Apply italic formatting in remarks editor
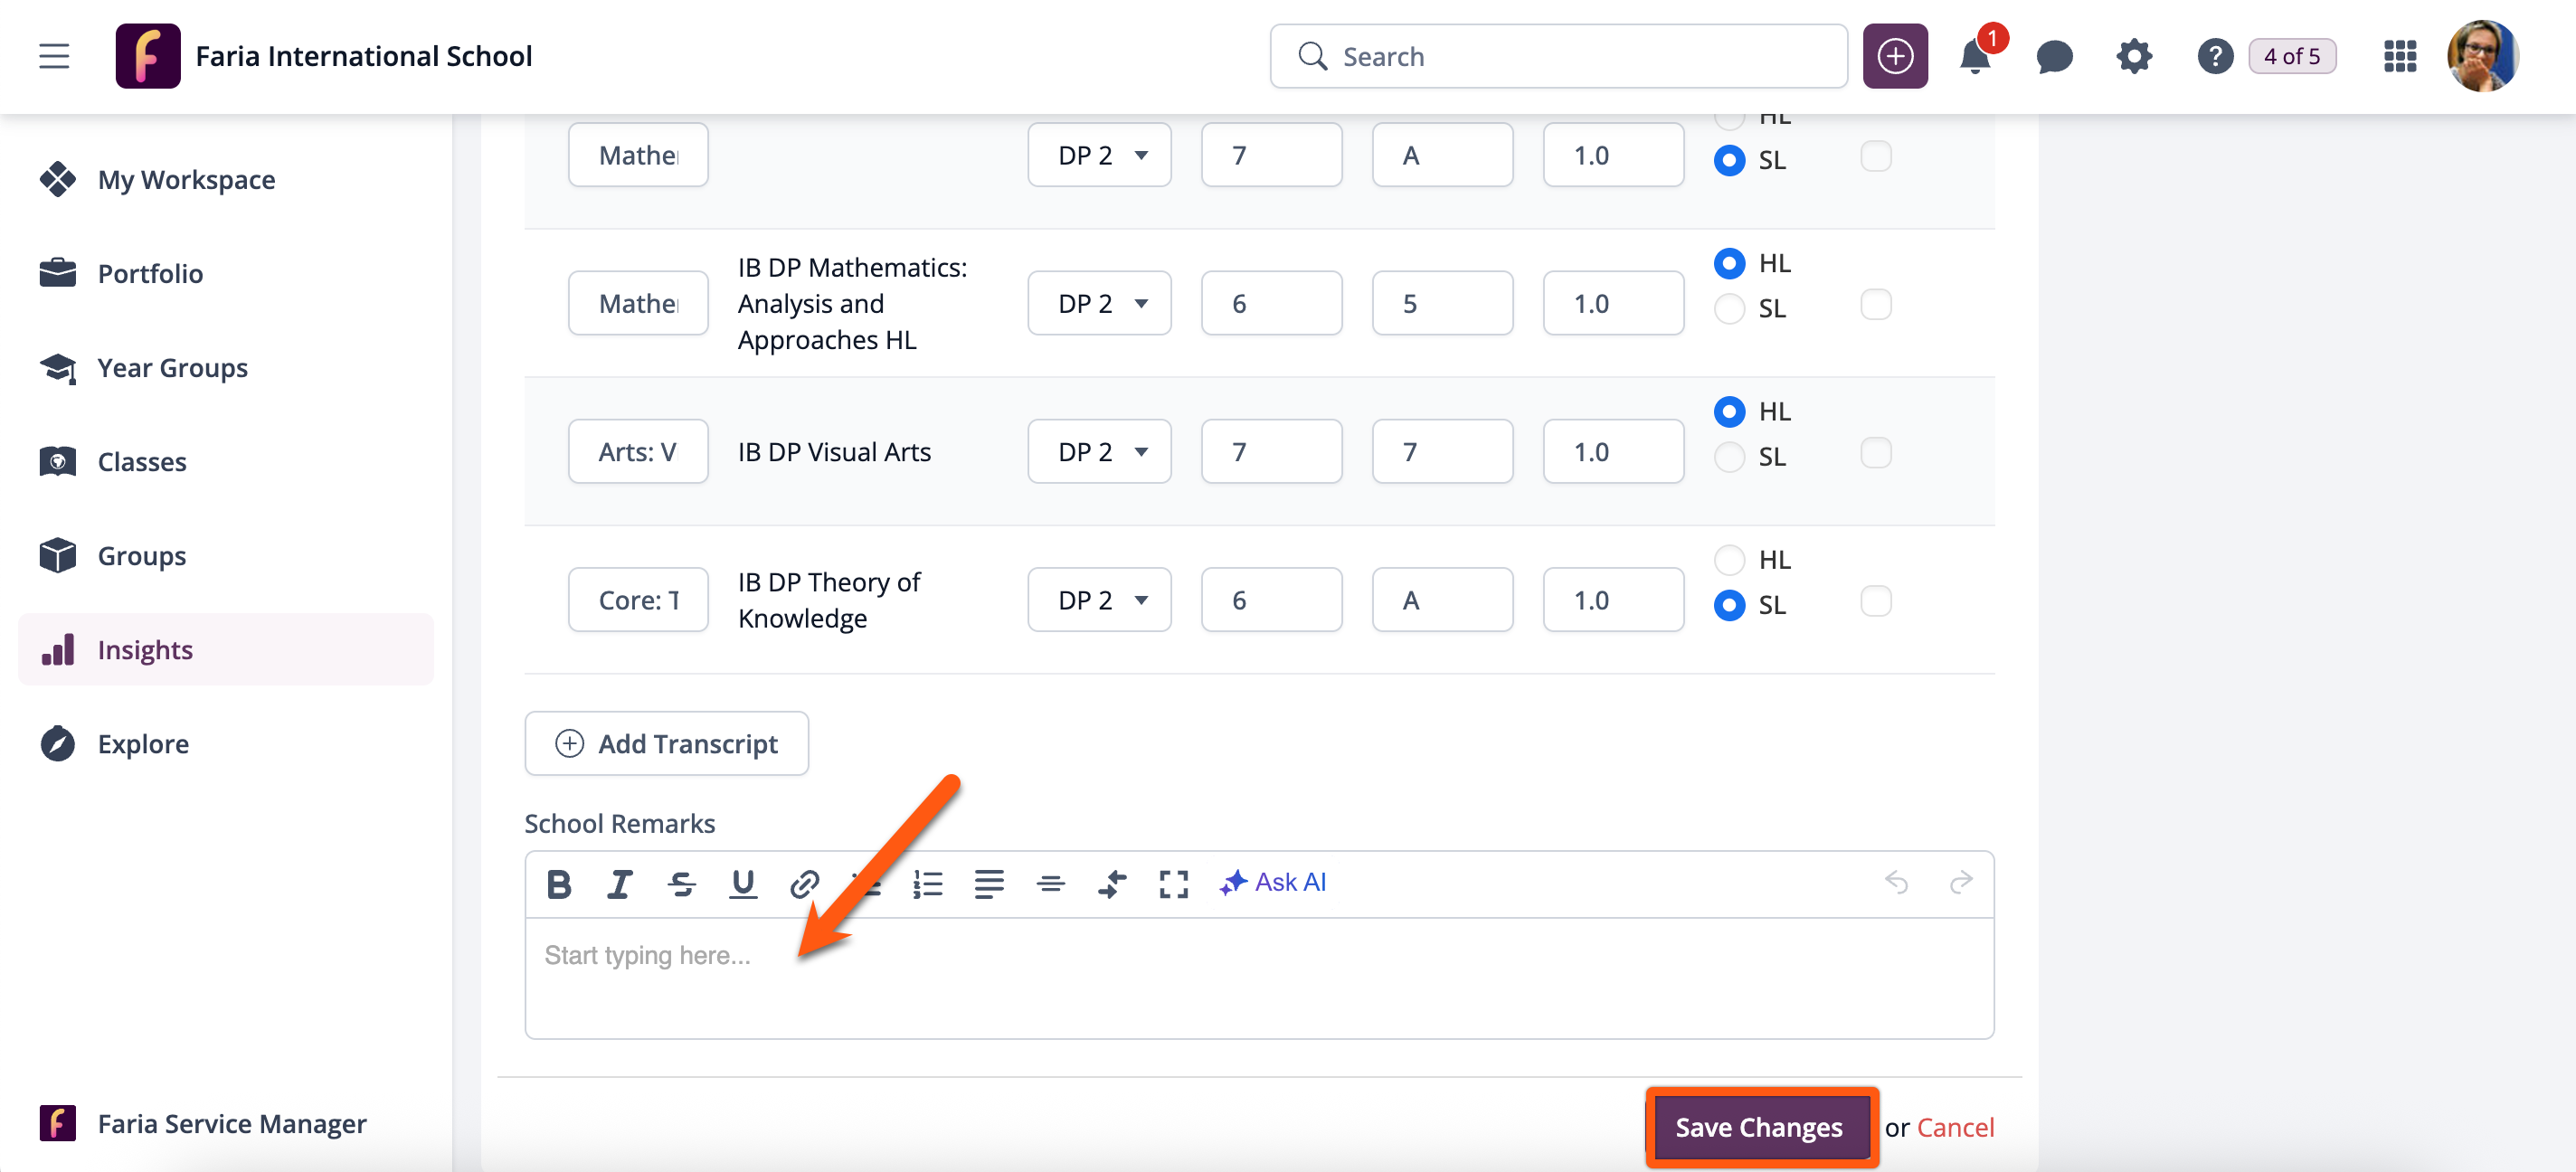Screen dimensions: 2576x1172 coord(620,884)
